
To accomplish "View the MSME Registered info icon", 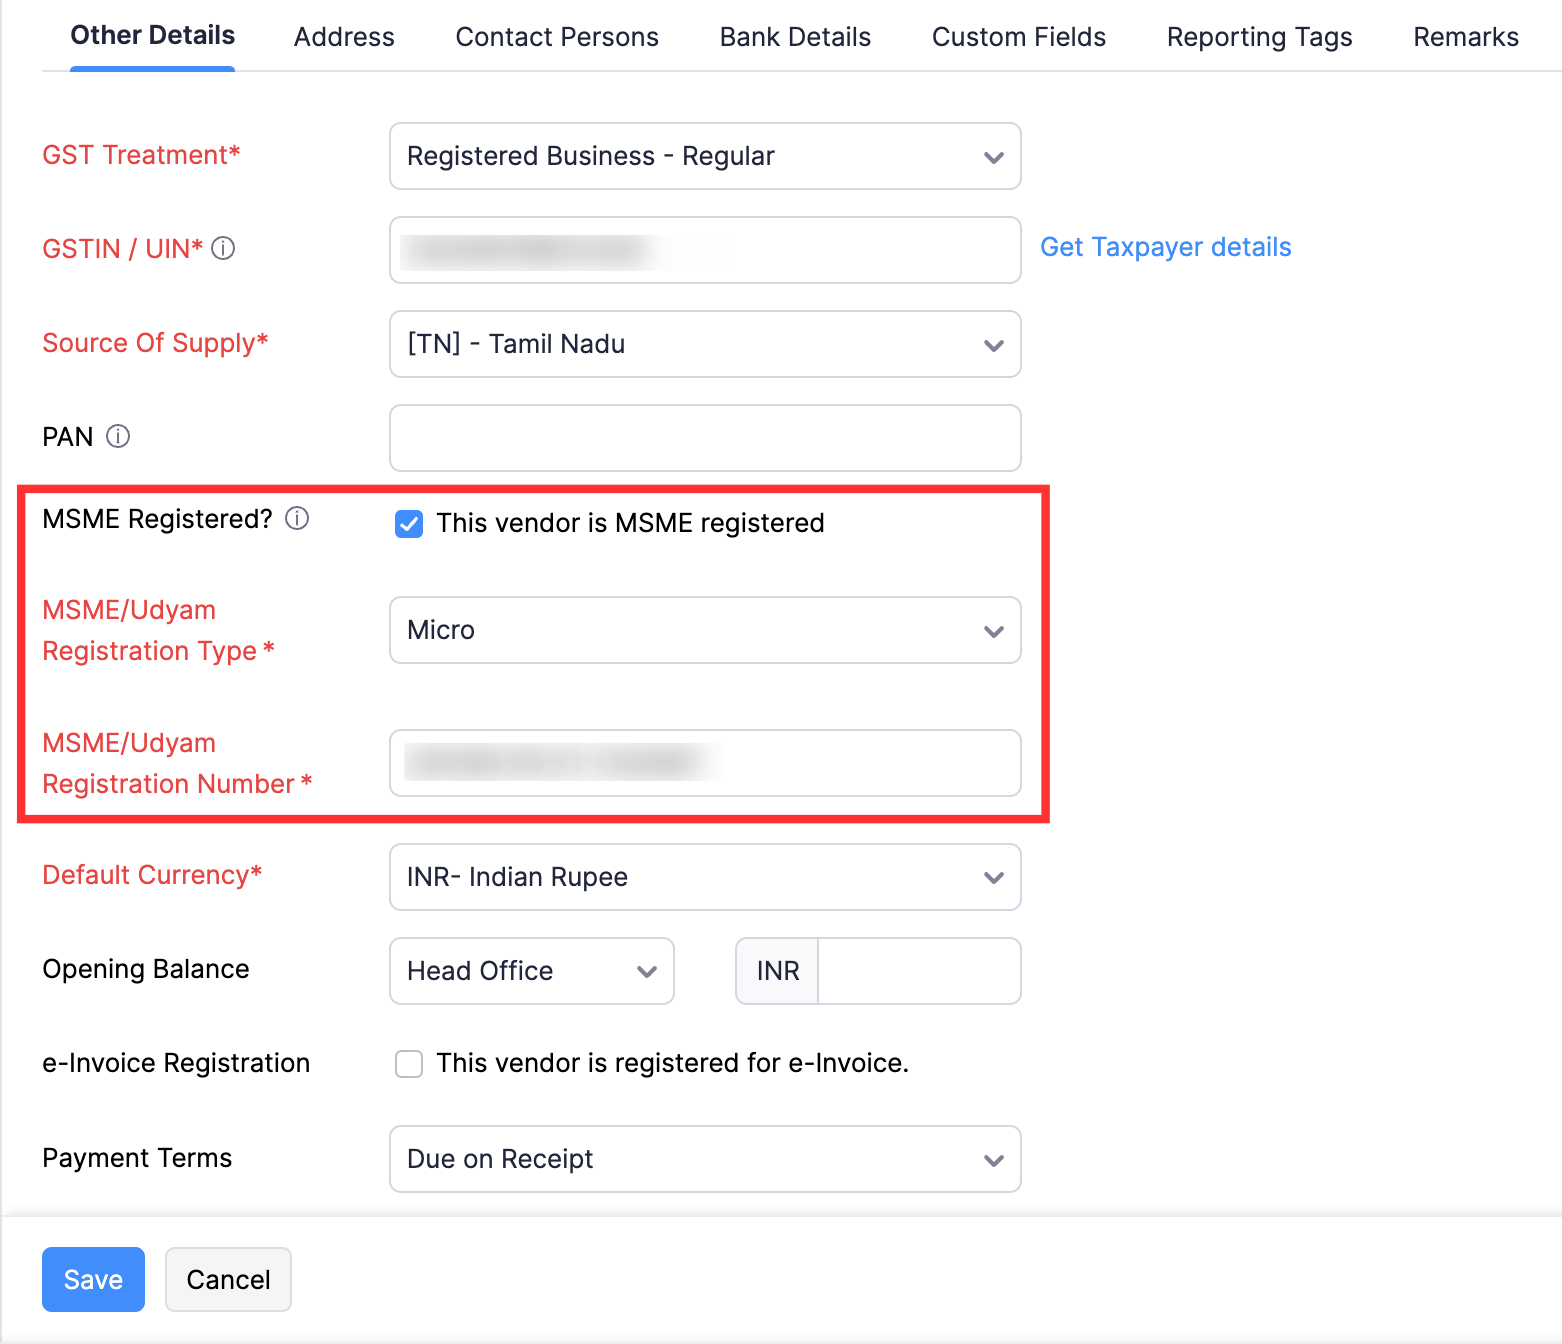I will pyautogui.click(x=296, y=518).
